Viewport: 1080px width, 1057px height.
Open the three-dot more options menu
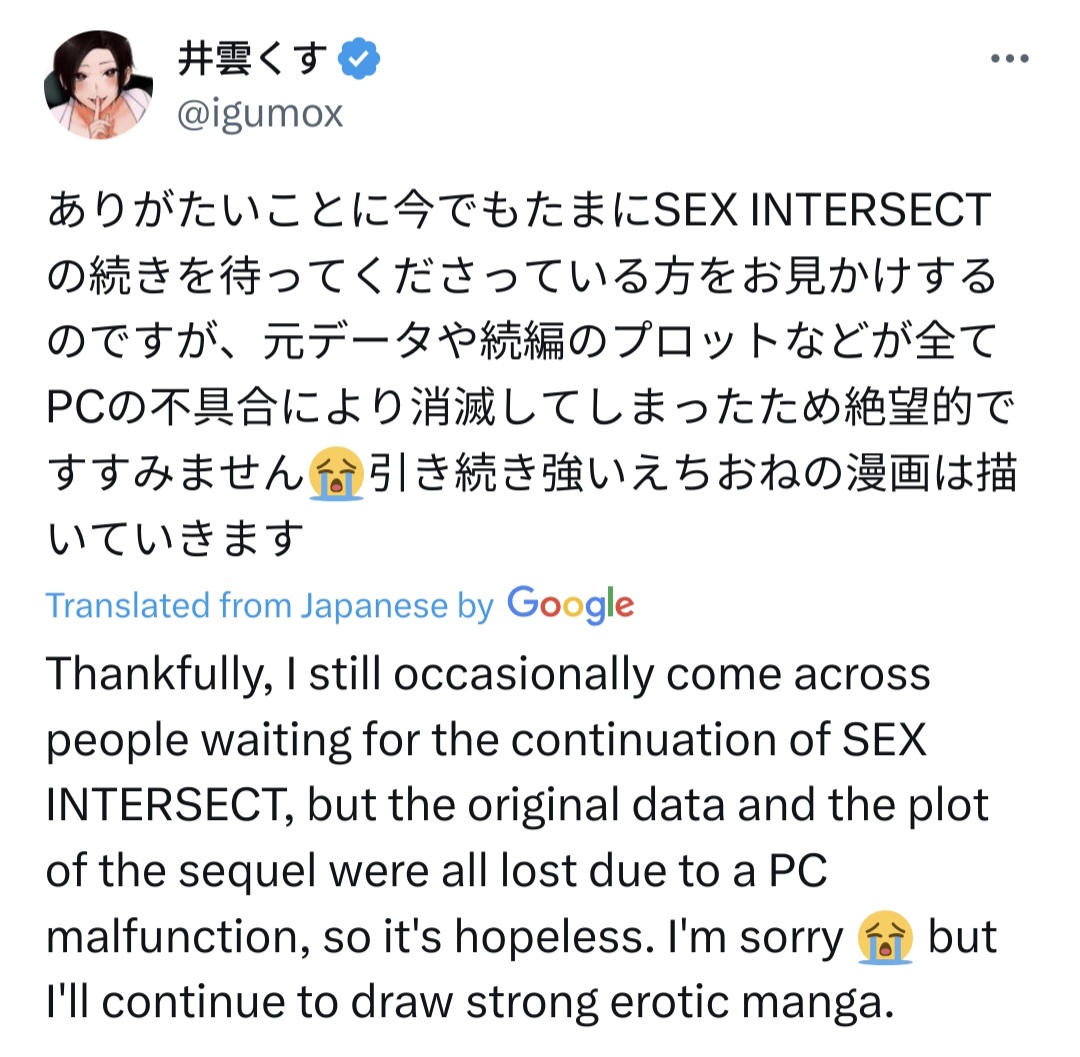[x=1008, y=60]
